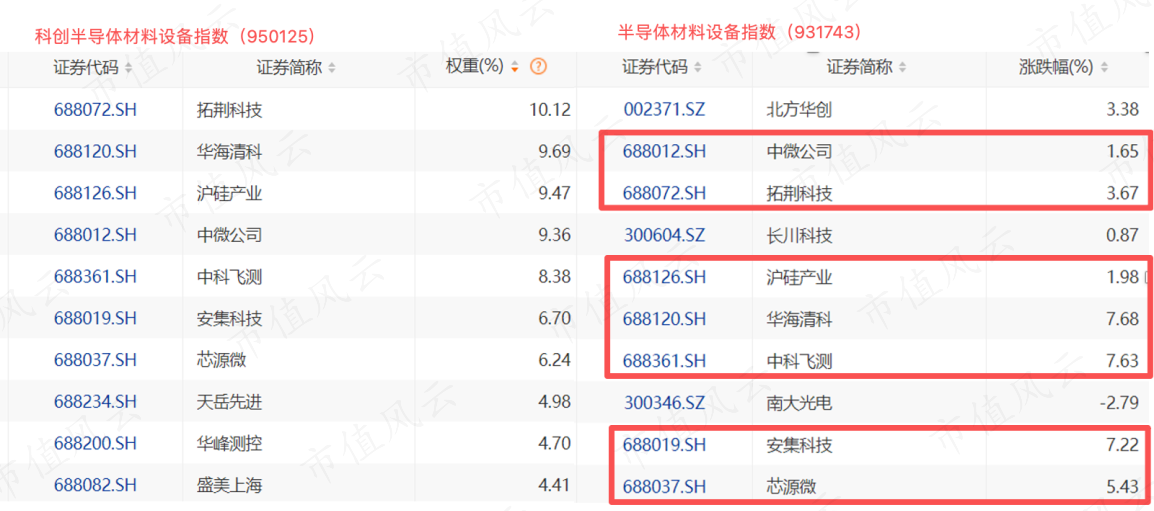The height and width of the screenshot is (511, 1154).
Task: Click the change value -2.79
Action: point(1120,403)
